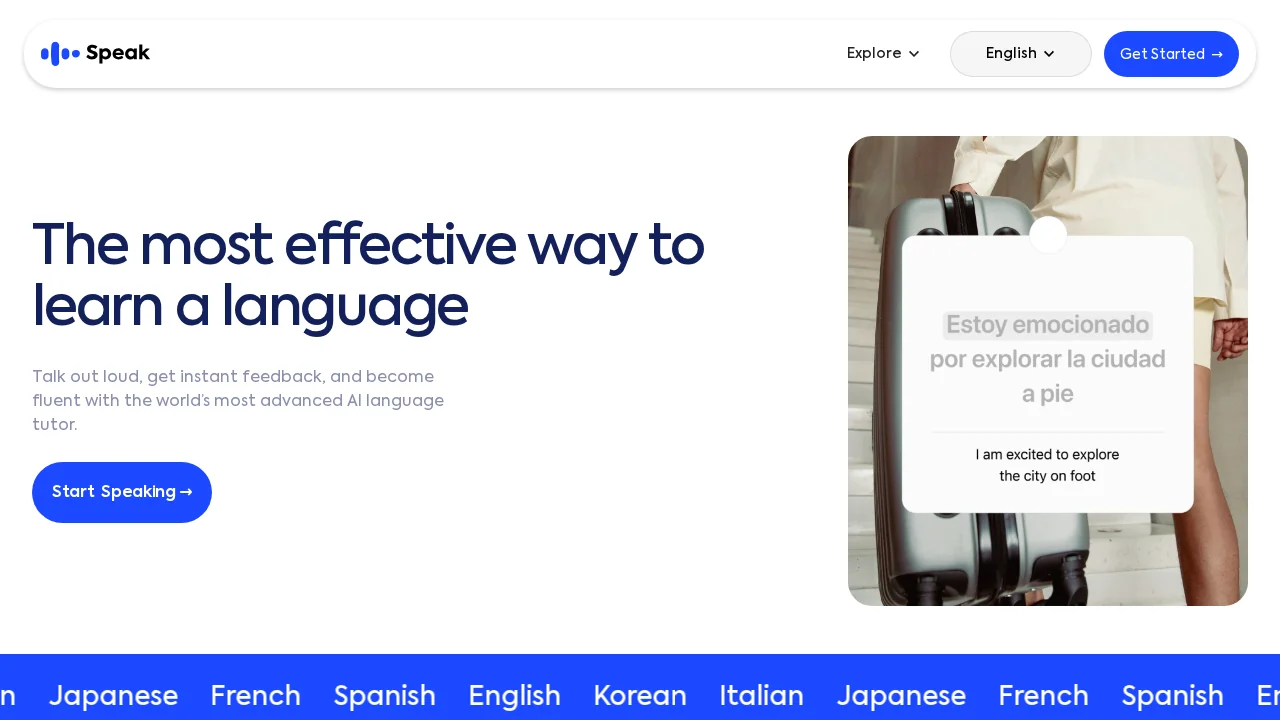Click the chevron icon next to Explore
1280x720 pixels.
tap(914, 54)
